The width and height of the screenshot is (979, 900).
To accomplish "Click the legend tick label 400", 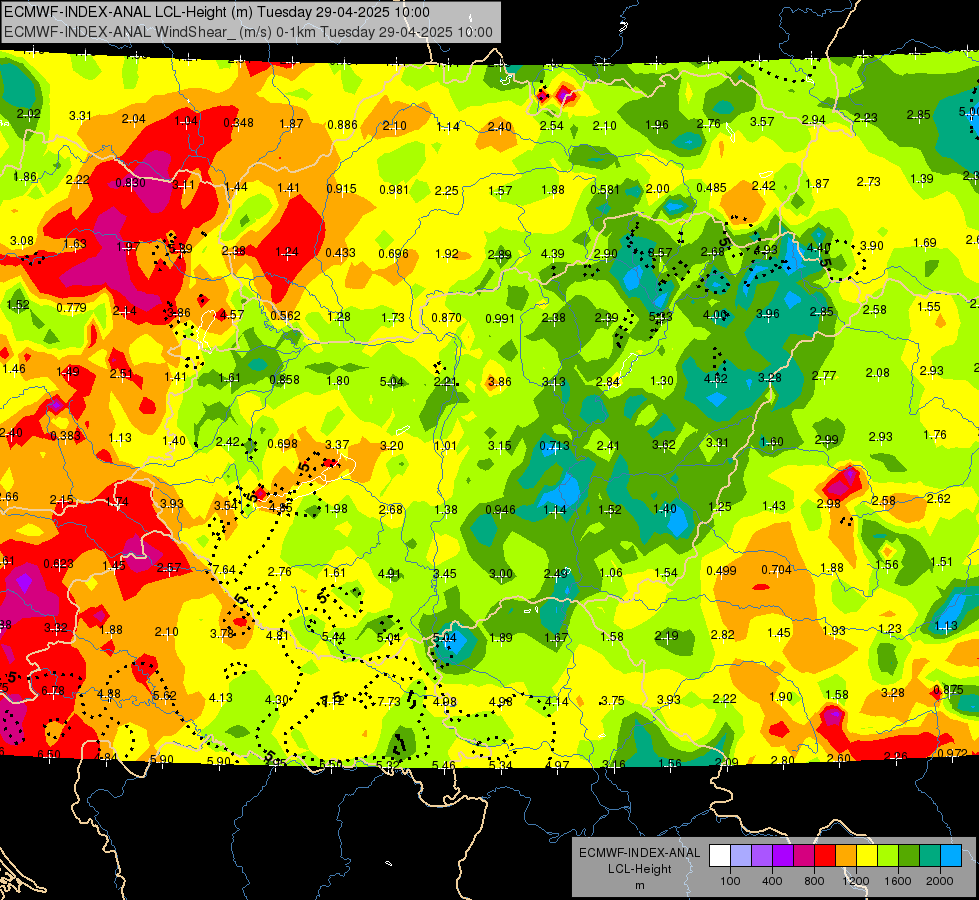I will [772, 881].
